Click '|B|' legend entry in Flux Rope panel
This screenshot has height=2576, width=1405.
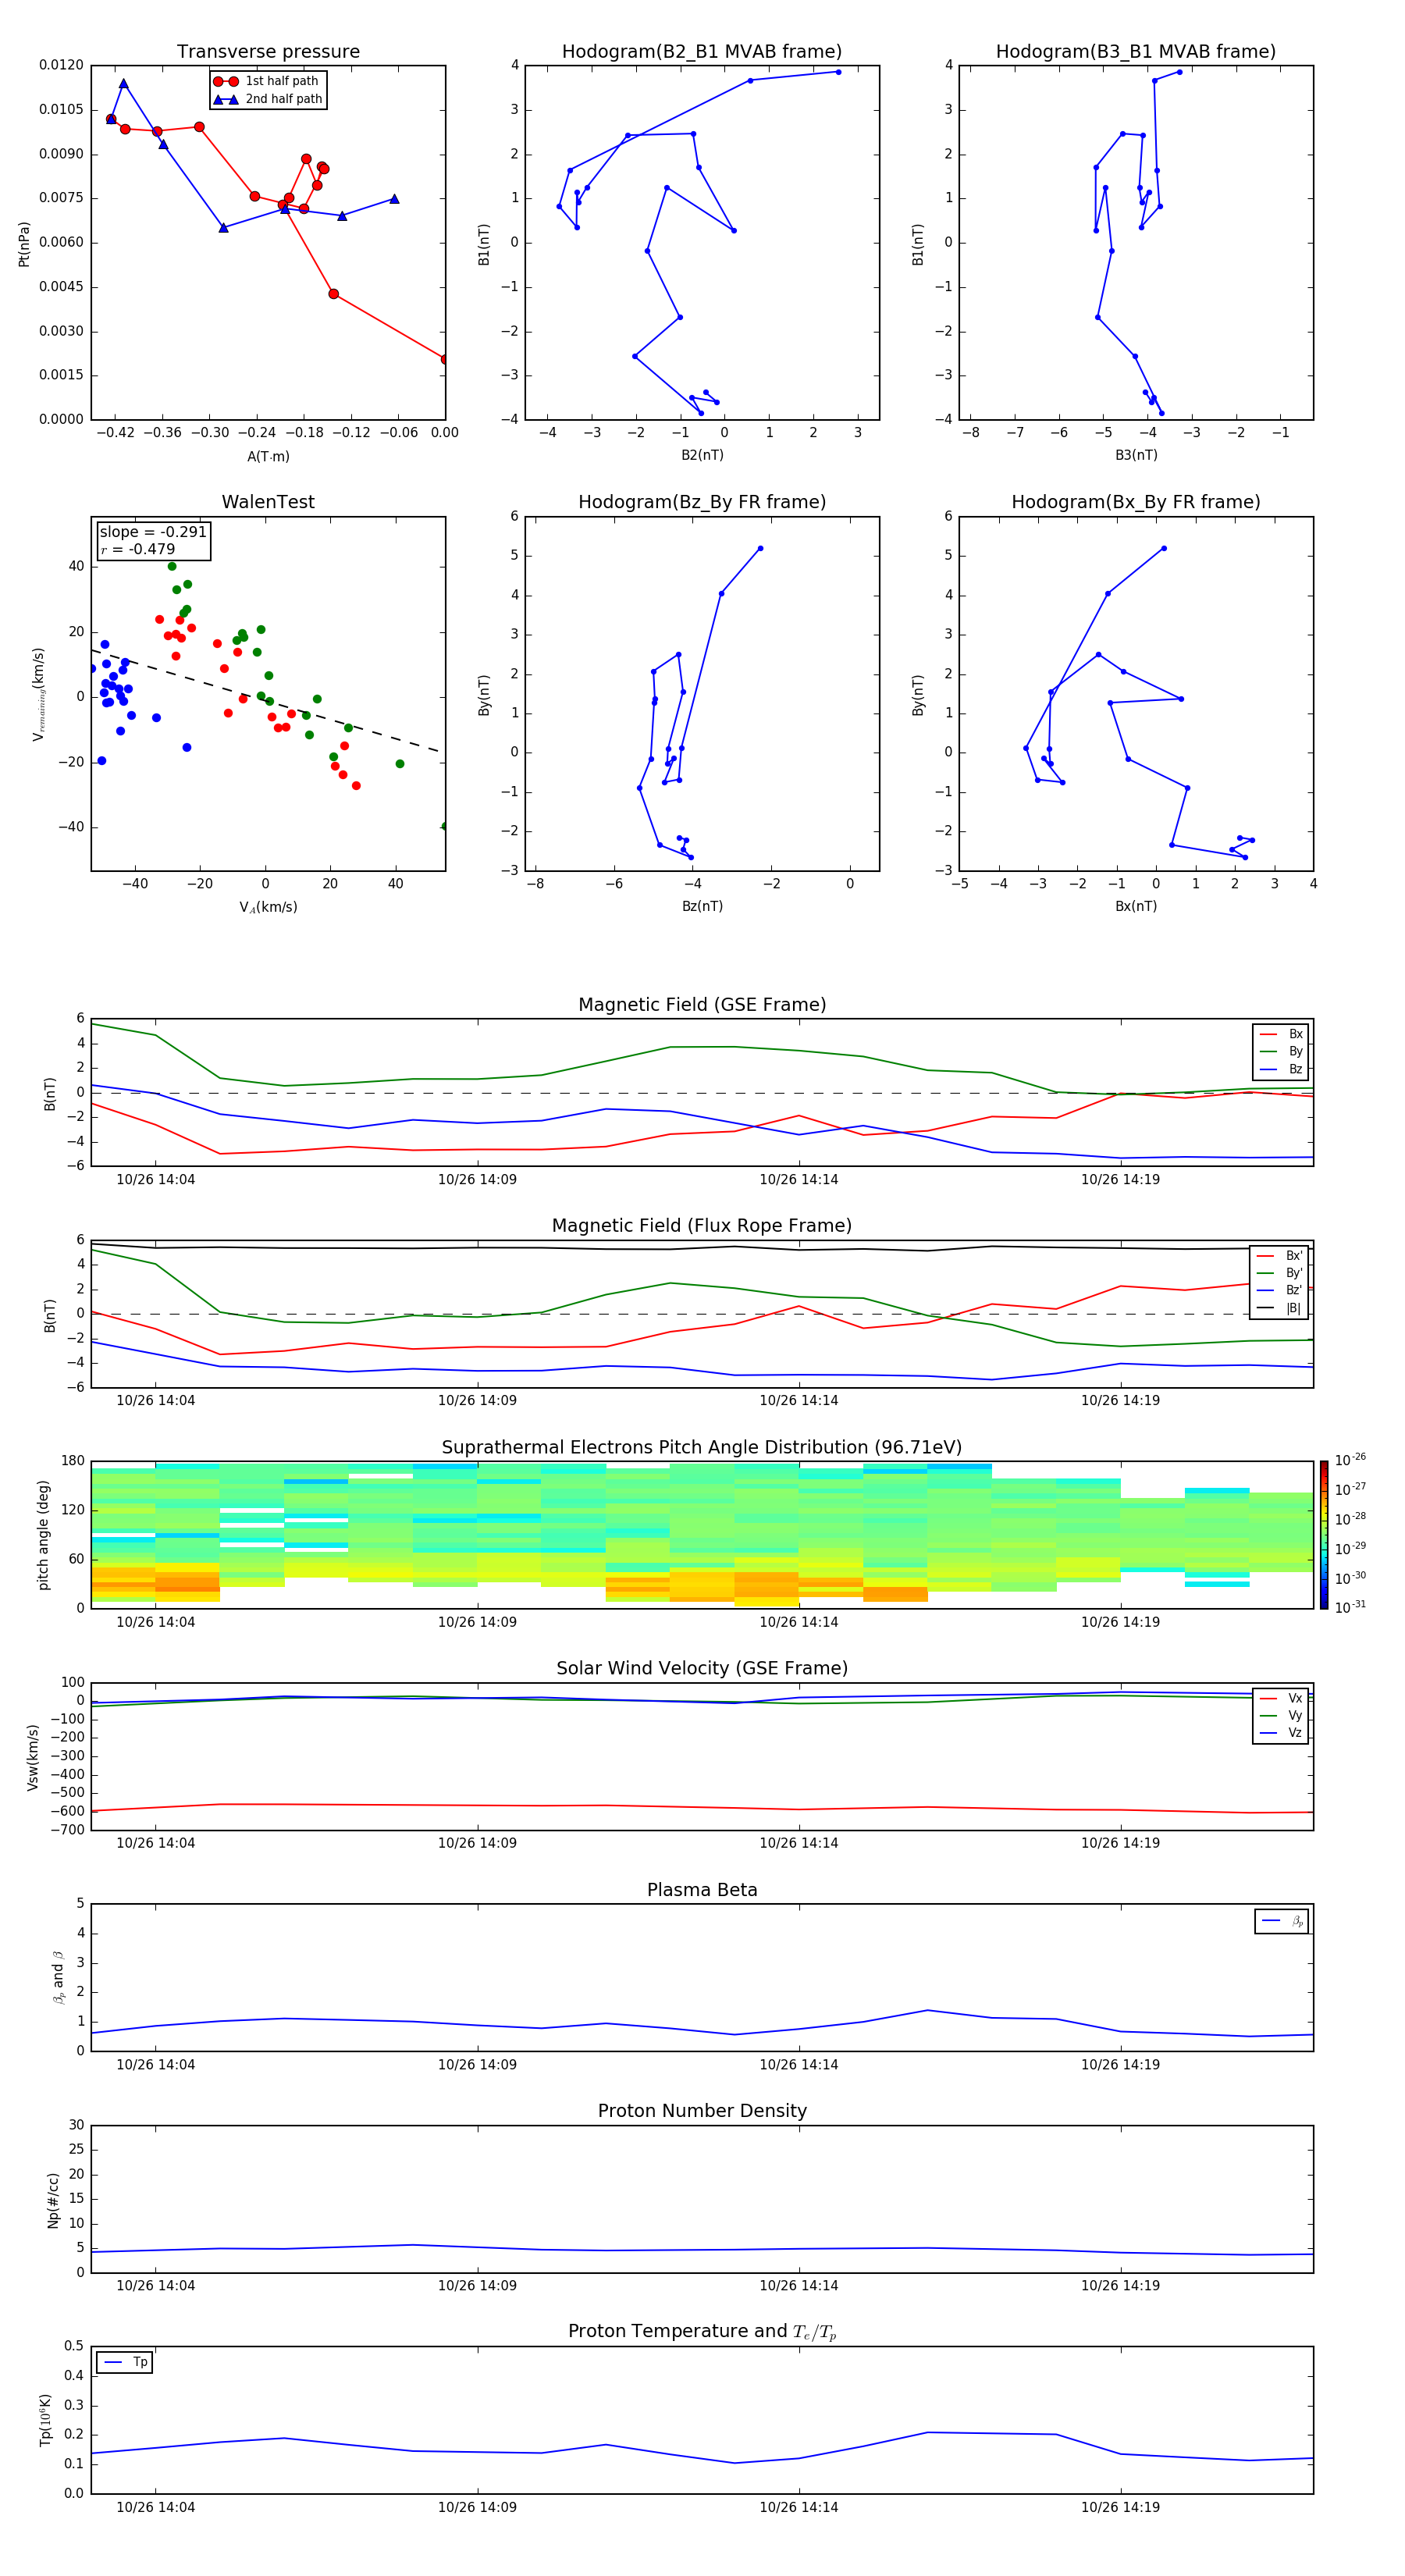click(1280, 1308)
